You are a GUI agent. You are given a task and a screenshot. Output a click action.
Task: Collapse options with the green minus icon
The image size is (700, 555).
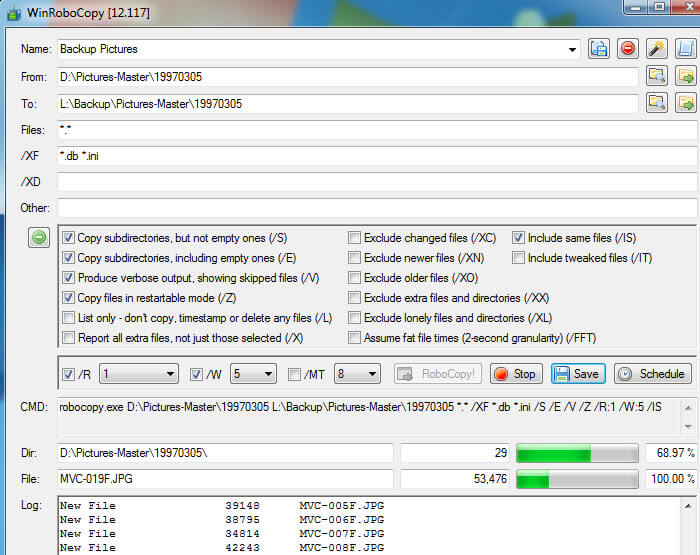(39, 237)
